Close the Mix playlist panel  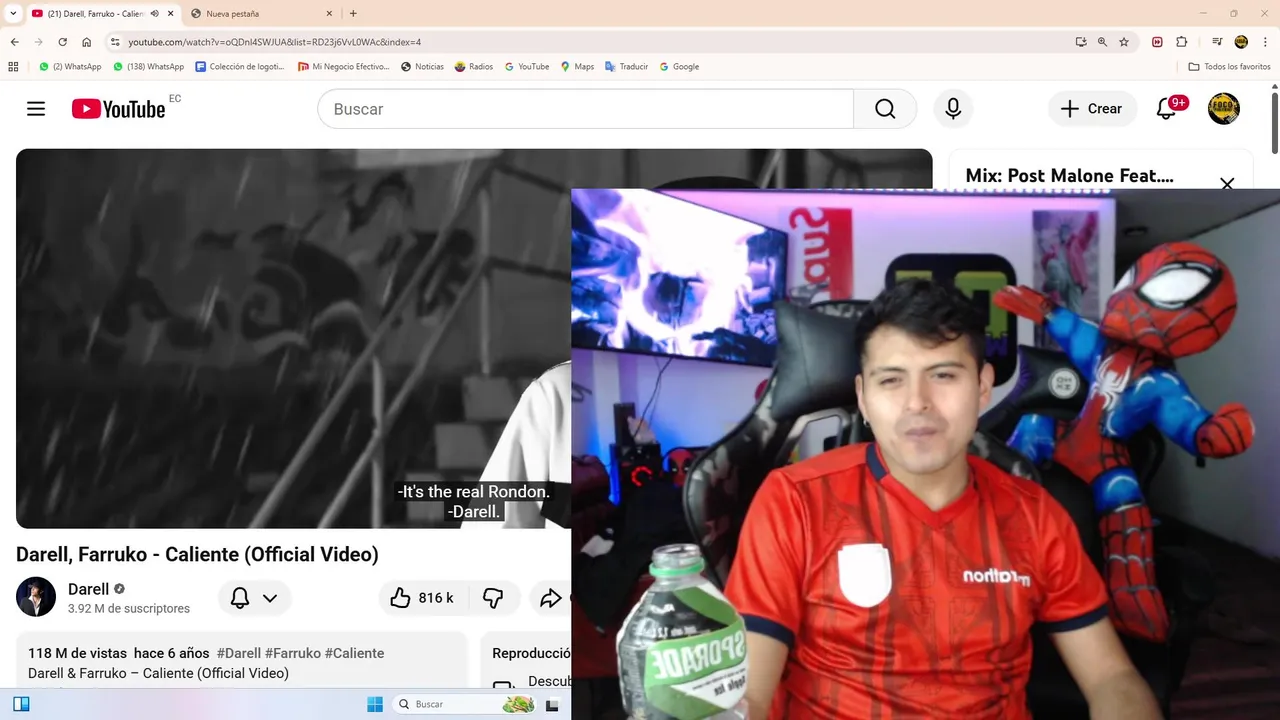coord(1227,183)
